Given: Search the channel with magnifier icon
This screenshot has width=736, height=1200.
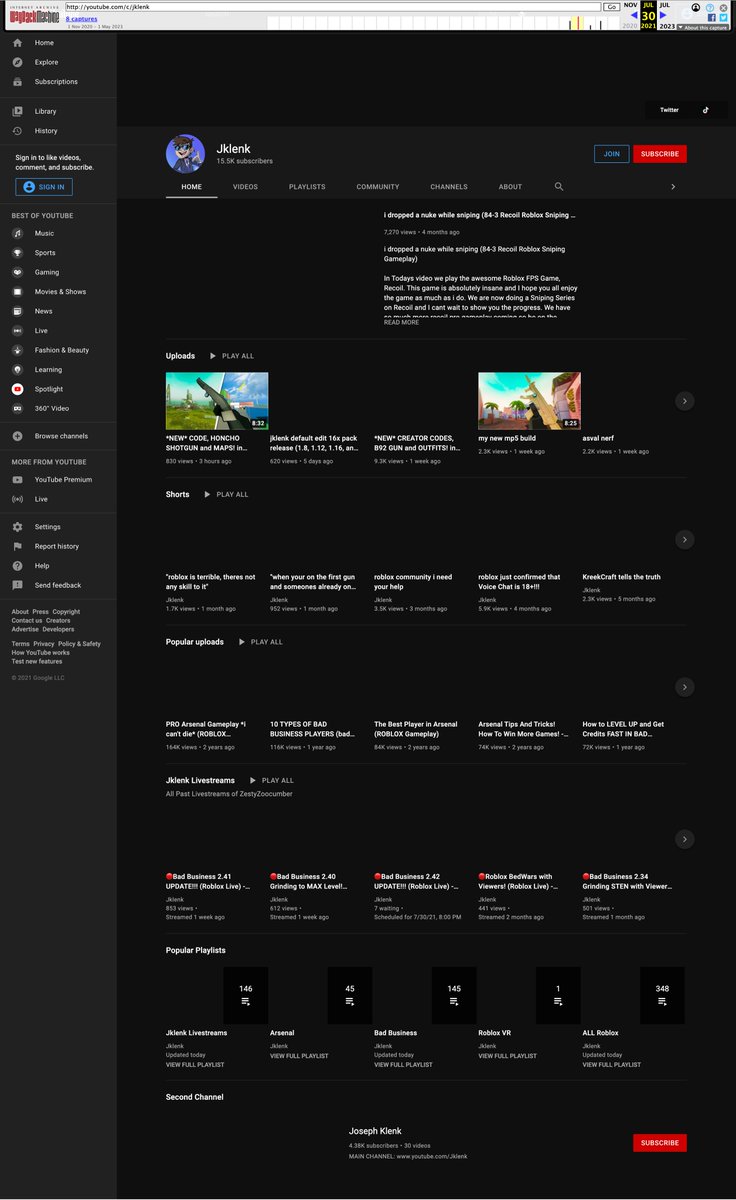Looking at the screenshot, I should [559, 187].
